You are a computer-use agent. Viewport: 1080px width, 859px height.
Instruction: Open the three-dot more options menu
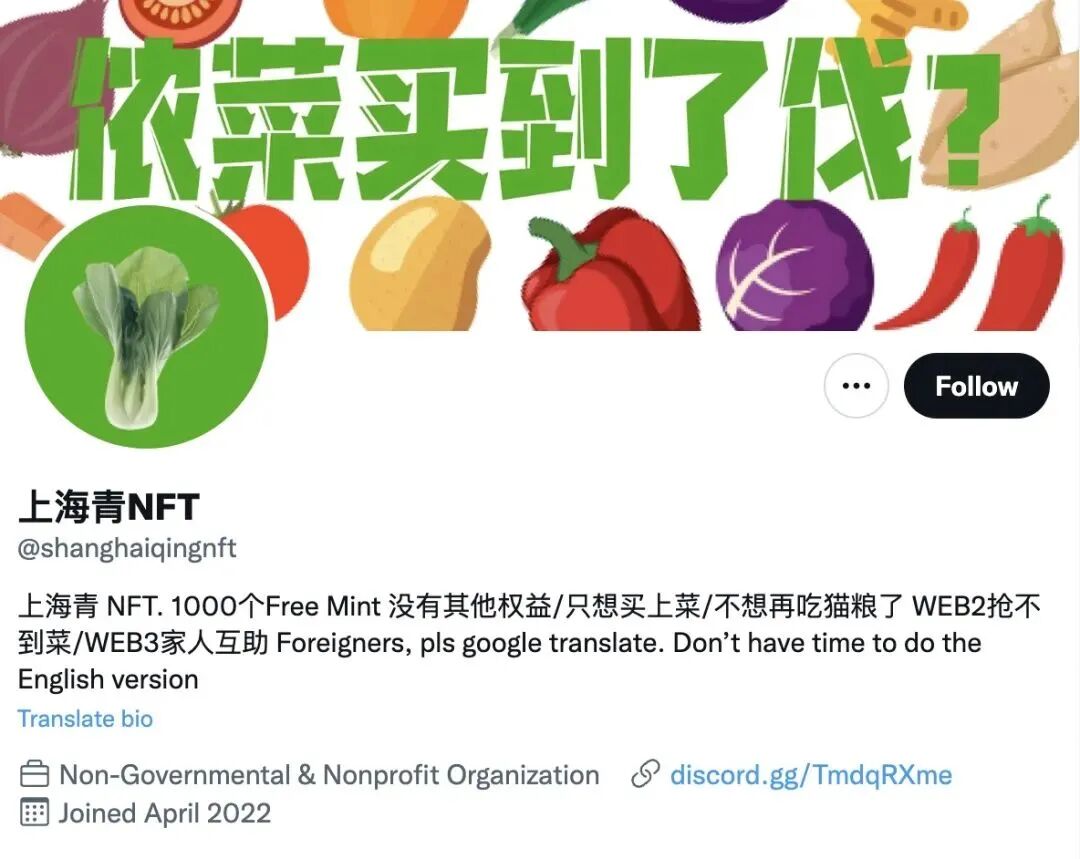[856, 386]
